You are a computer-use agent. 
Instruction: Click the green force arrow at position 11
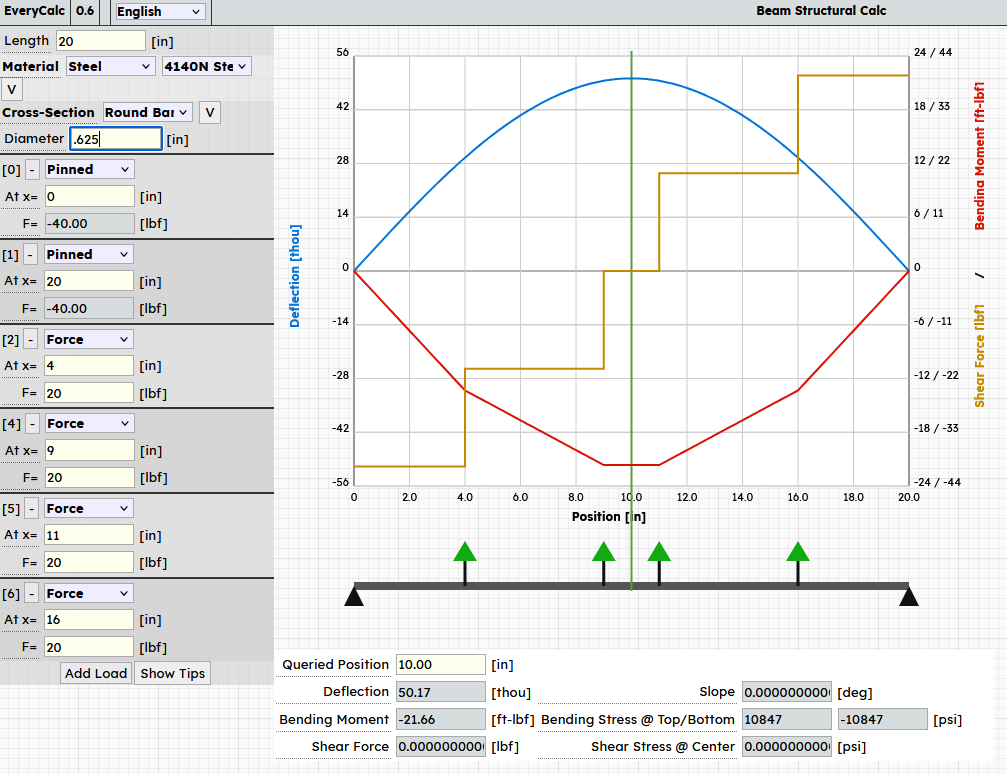659,553
